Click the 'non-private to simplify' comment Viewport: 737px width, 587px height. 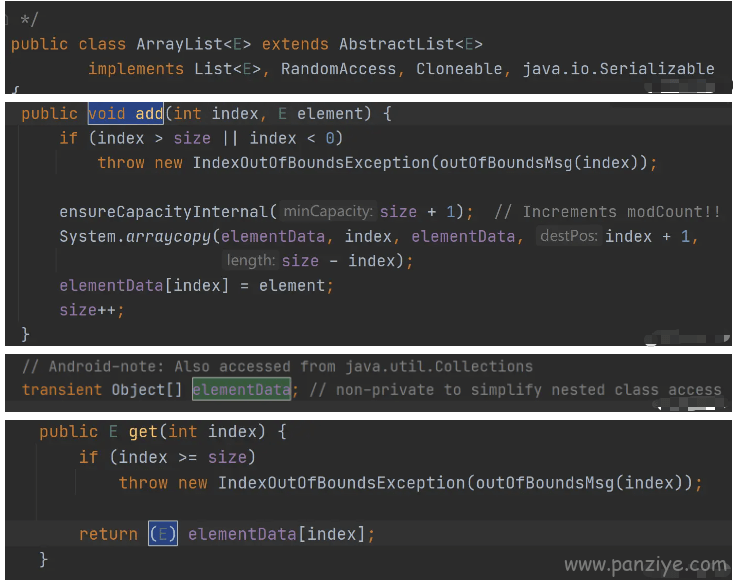515,390
